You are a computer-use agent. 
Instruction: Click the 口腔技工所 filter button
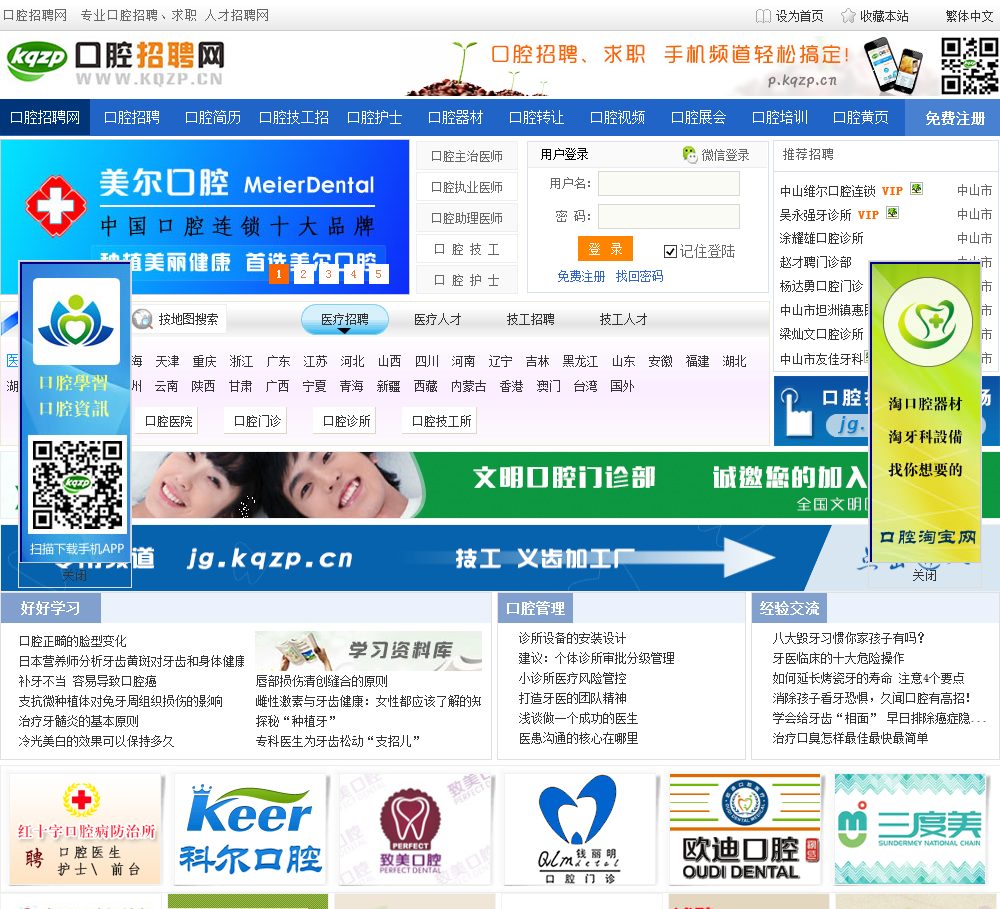click(441, 421)
